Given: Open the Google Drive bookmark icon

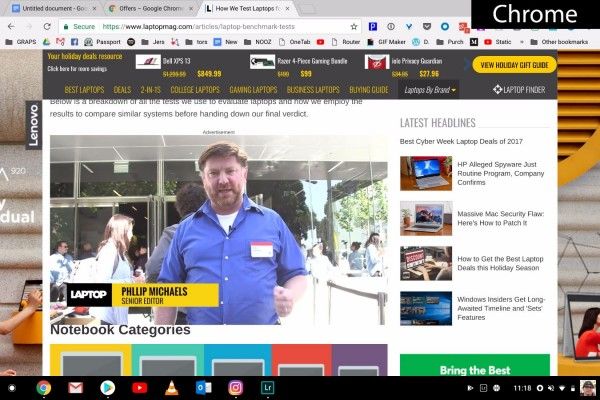Looking at the screenshot, I should click(46, 42).
